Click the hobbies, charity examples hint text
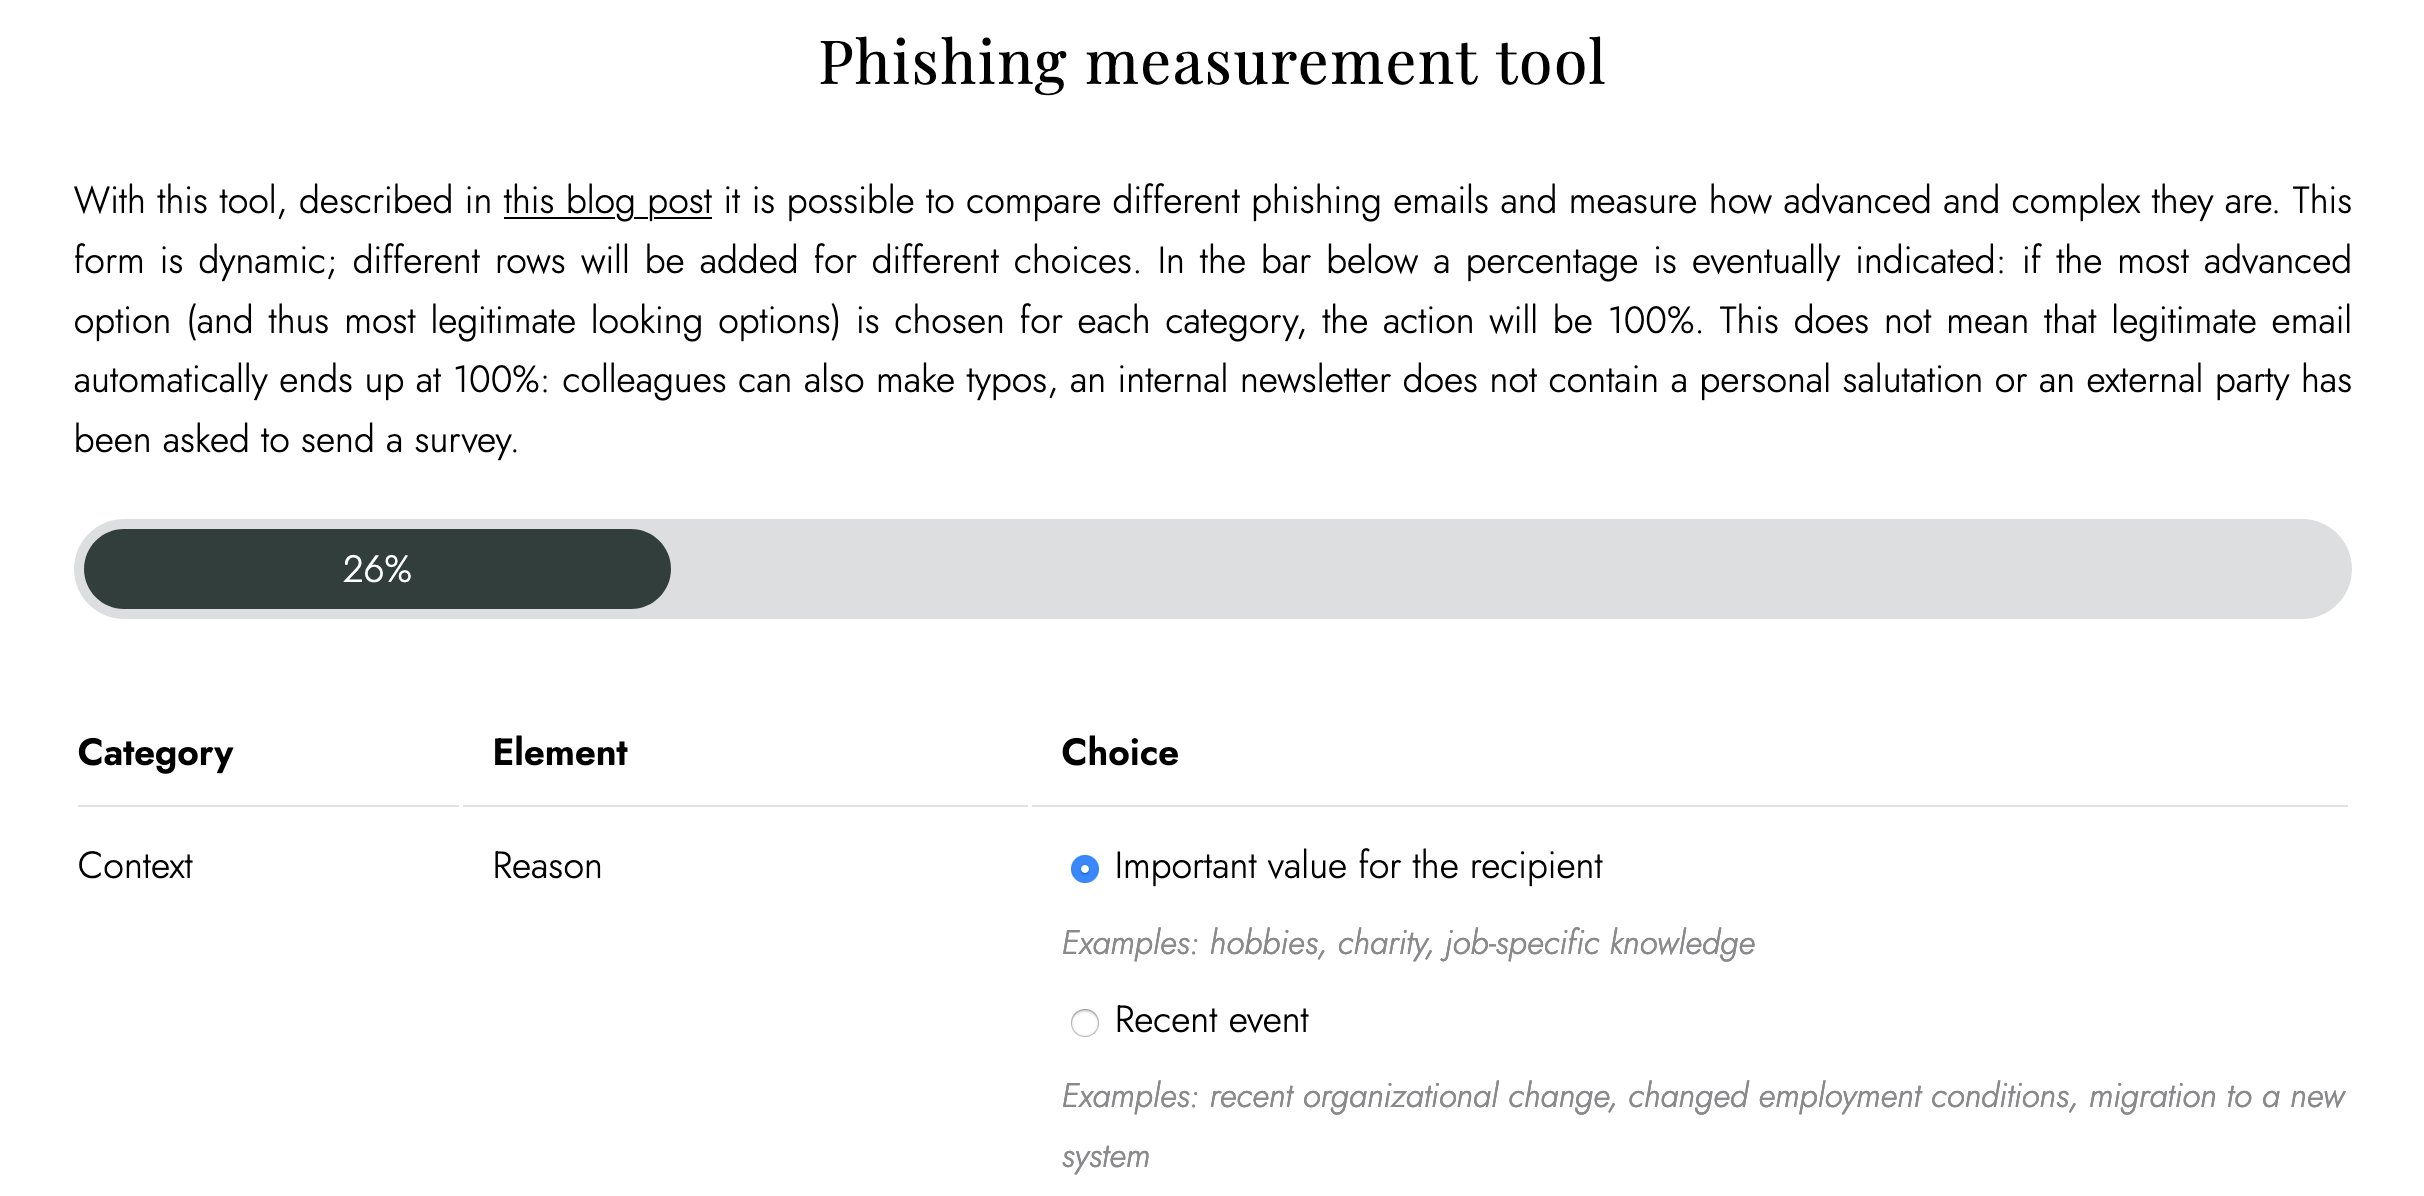Viewport: 2424px width, 1196px height. pos(1408,943)
